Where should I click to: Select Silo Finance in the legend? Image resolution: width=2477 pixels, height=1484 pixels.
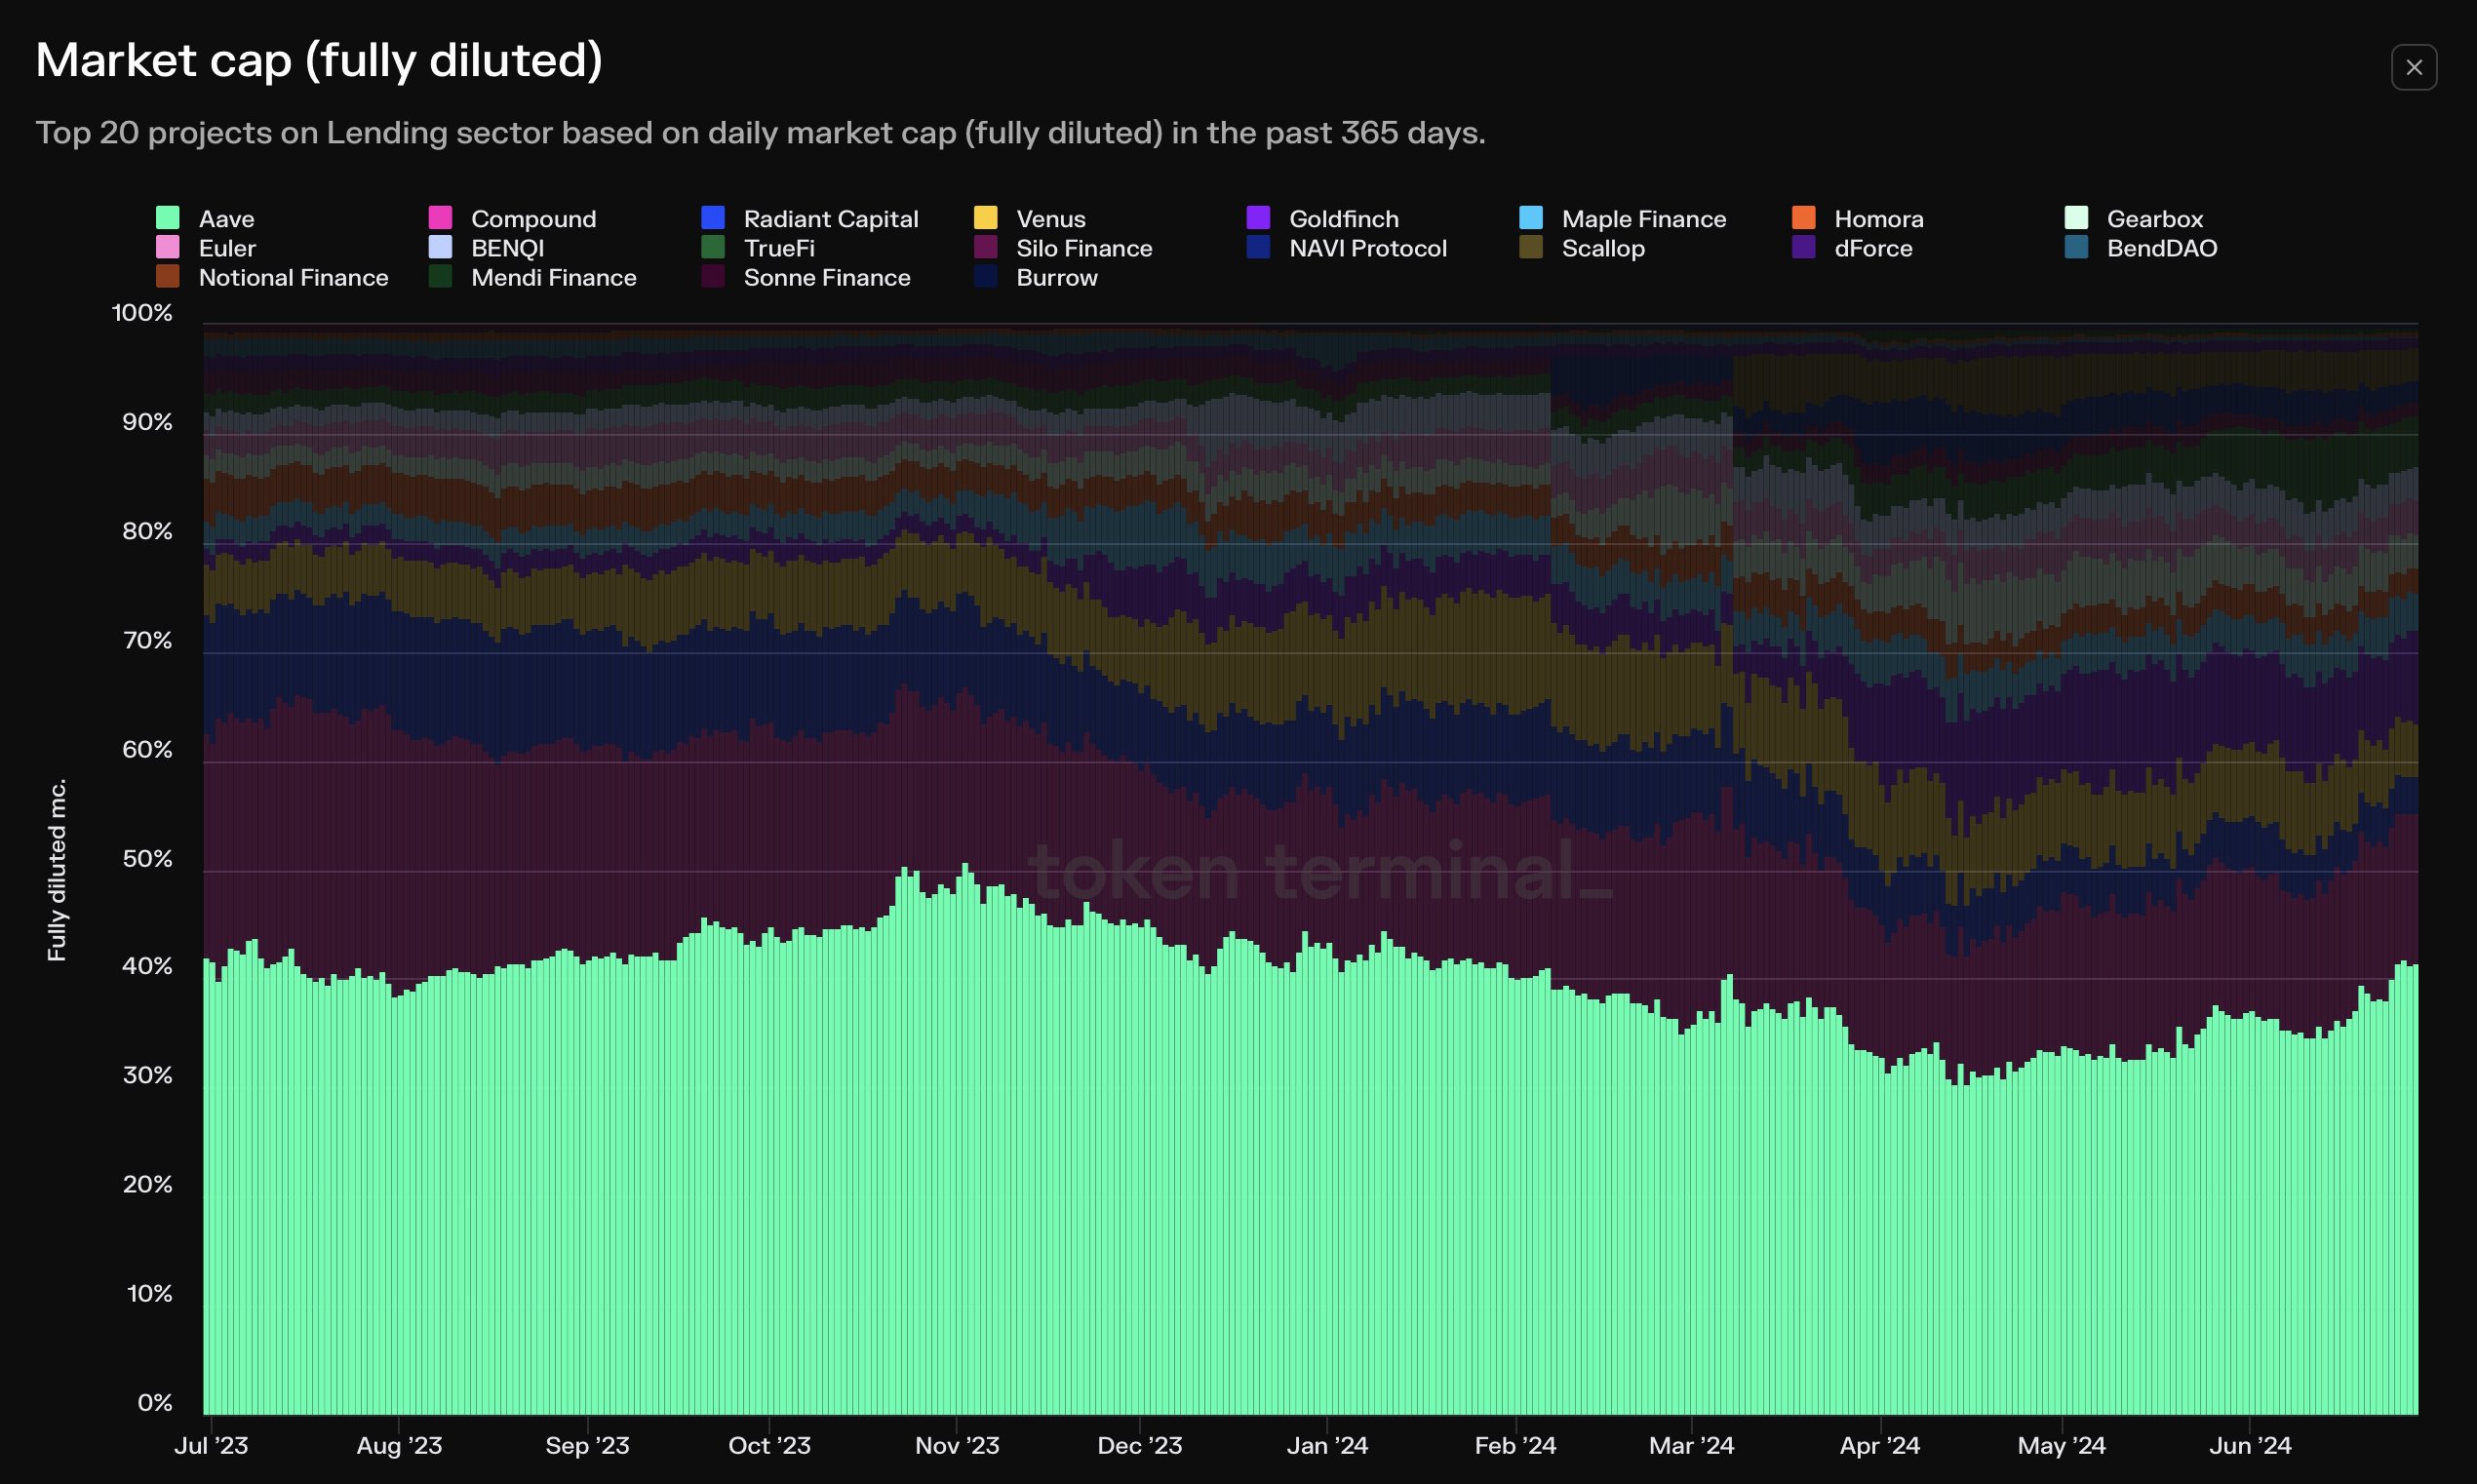coord(1063,247)
